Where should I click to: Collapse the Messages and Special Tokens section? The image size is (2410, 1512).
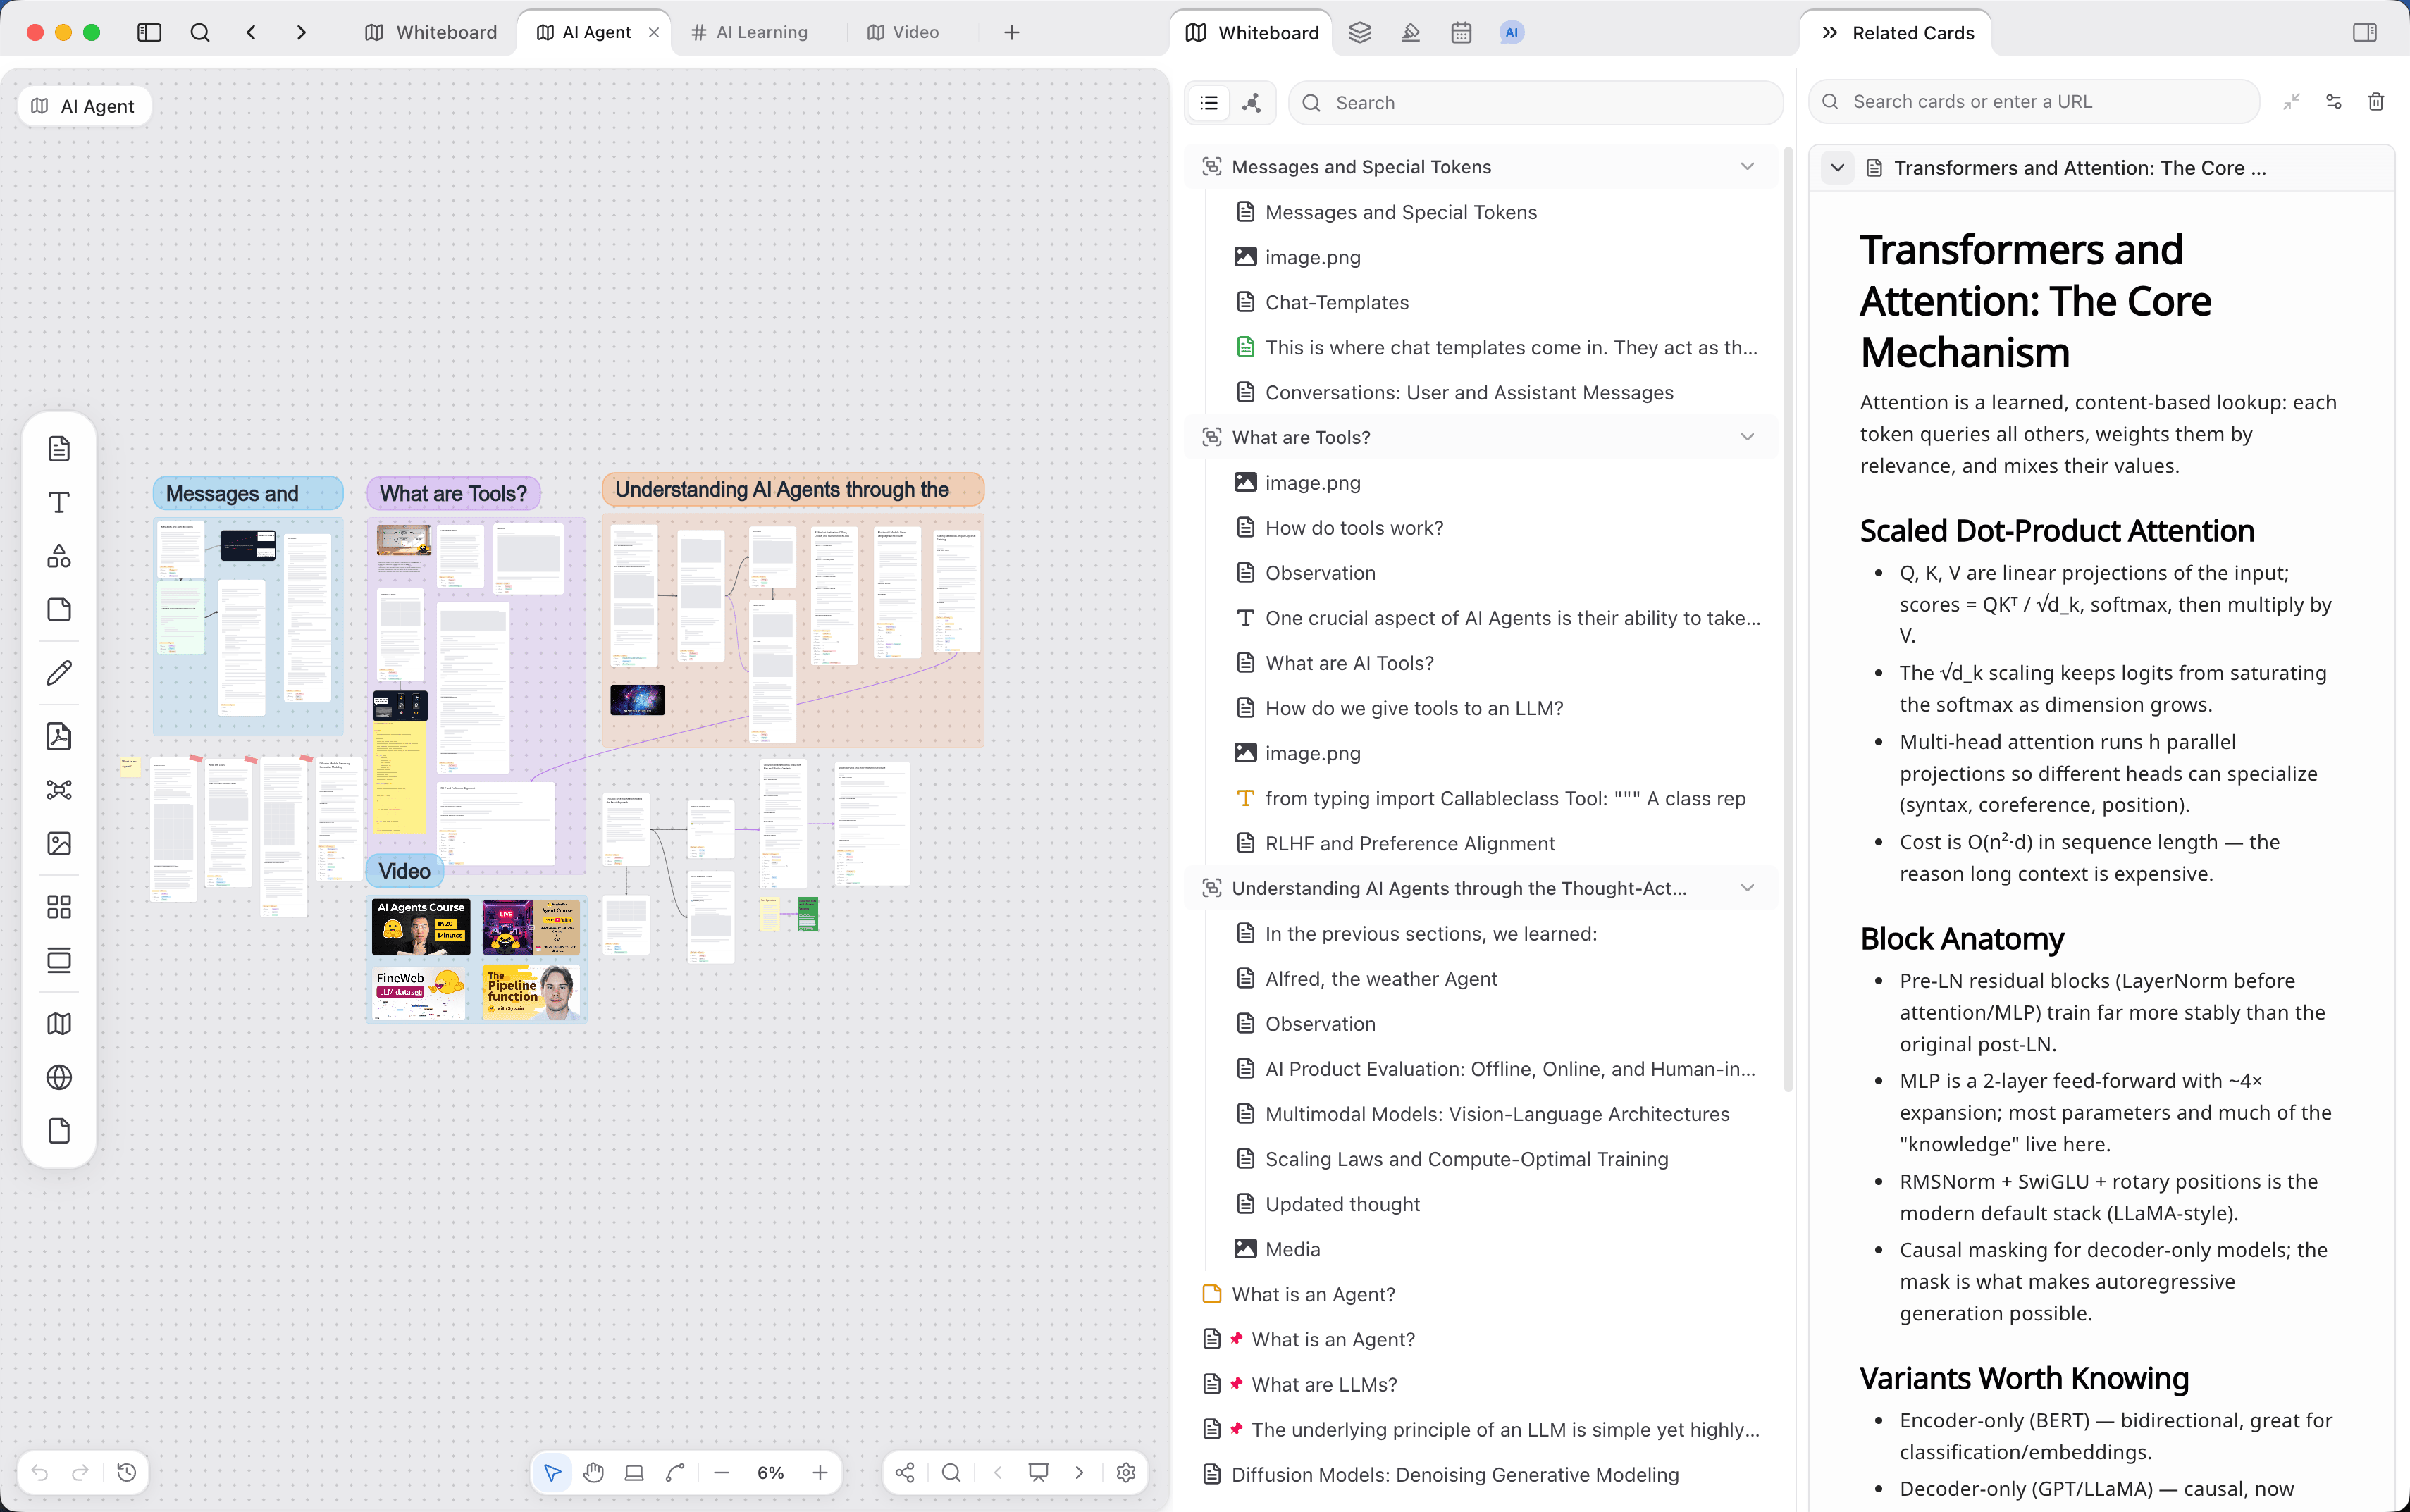[1747, 166]
